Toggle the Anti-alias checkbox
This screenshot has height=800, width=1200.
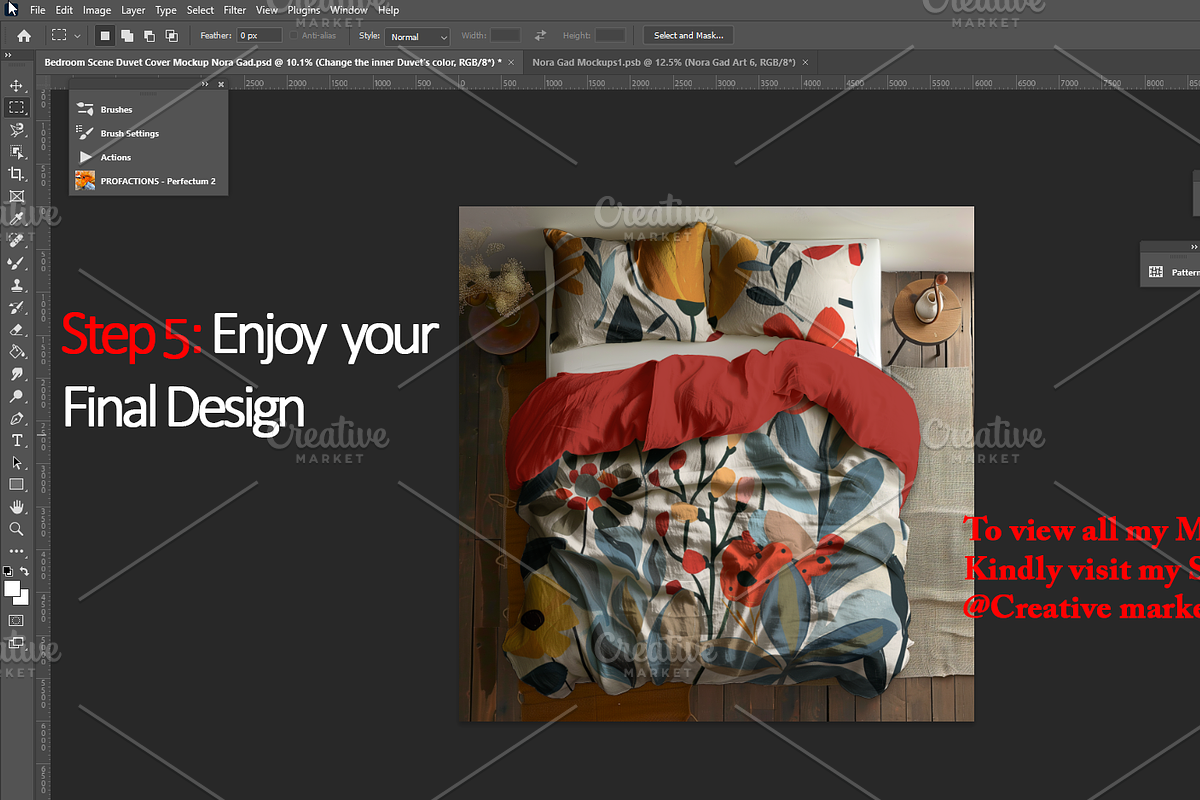coord(294,36)
